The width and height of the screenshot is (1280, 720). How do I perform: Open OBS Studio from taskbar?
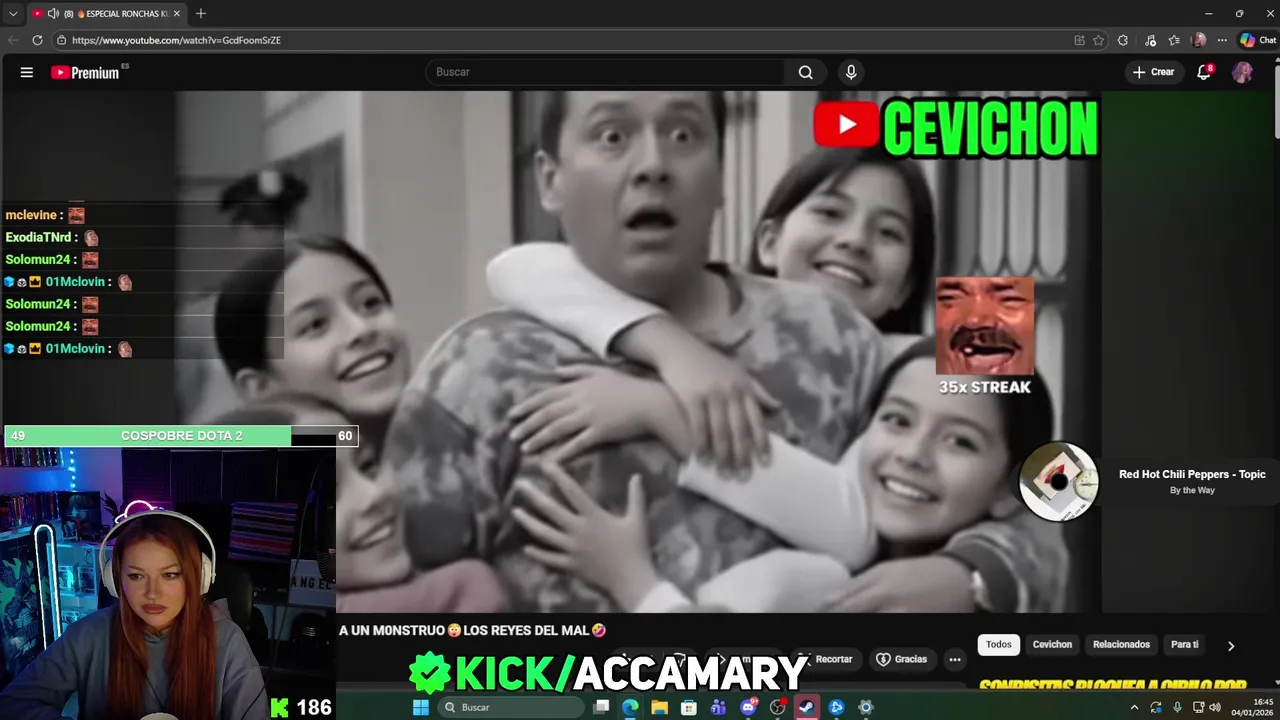tap(777, 707)
